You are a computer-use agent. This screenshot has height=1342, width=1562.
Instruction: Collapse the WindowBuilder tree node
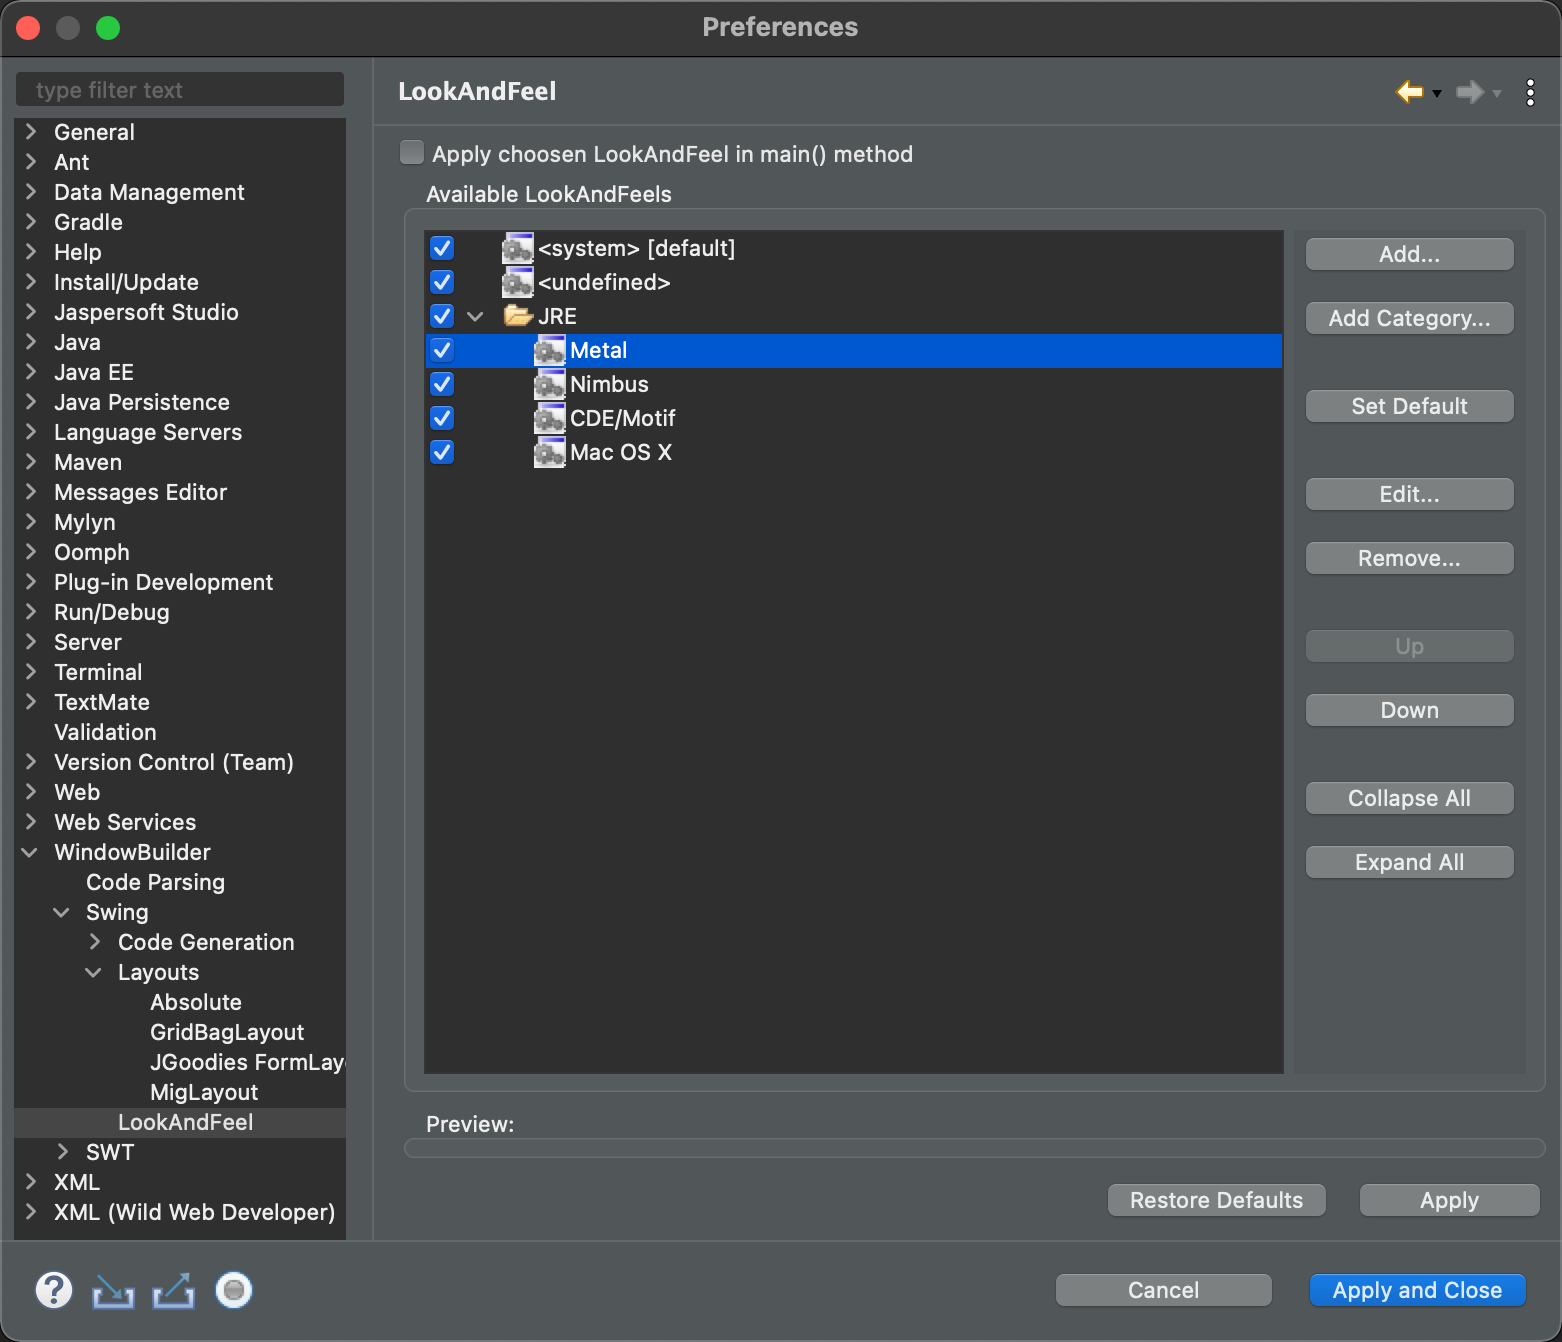click(x=30, y=852)
